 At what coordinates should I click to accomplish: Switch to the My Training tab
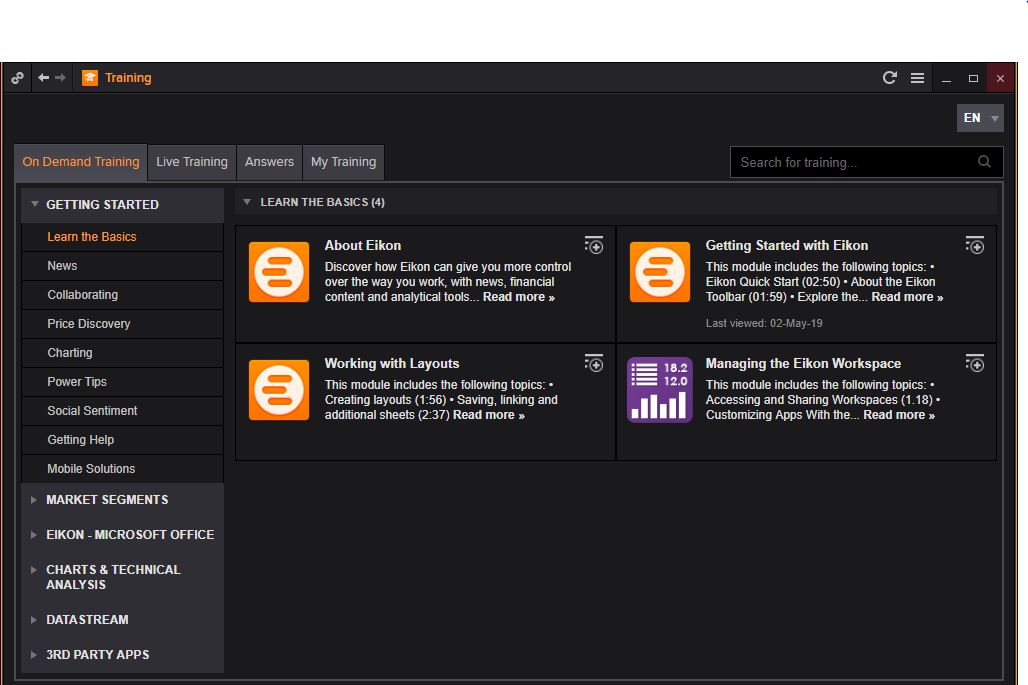[x=343, y=162]
